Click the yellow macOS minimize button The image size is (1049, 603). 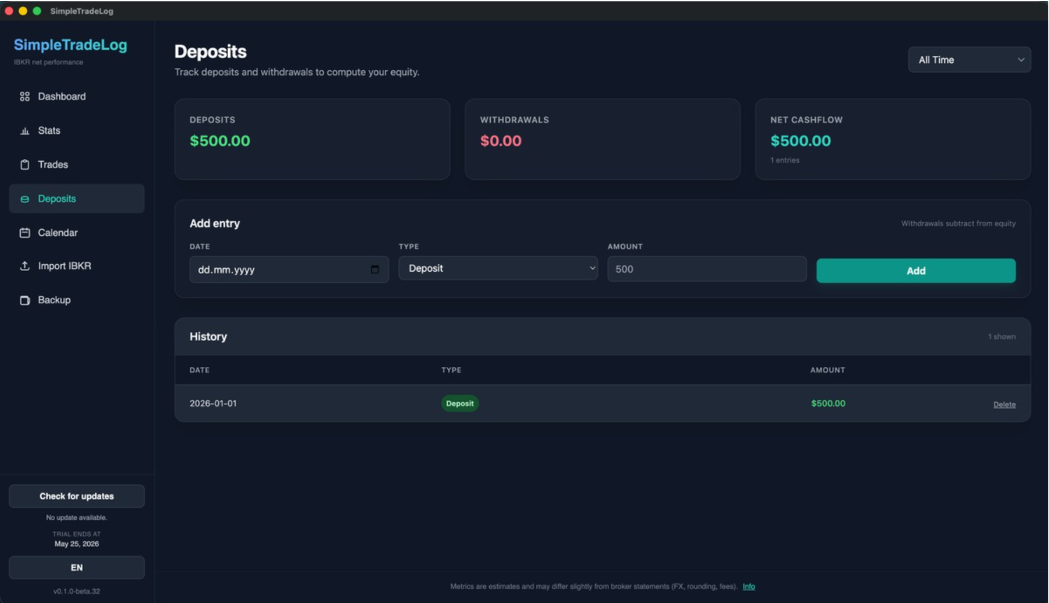[x=23, y=11]
